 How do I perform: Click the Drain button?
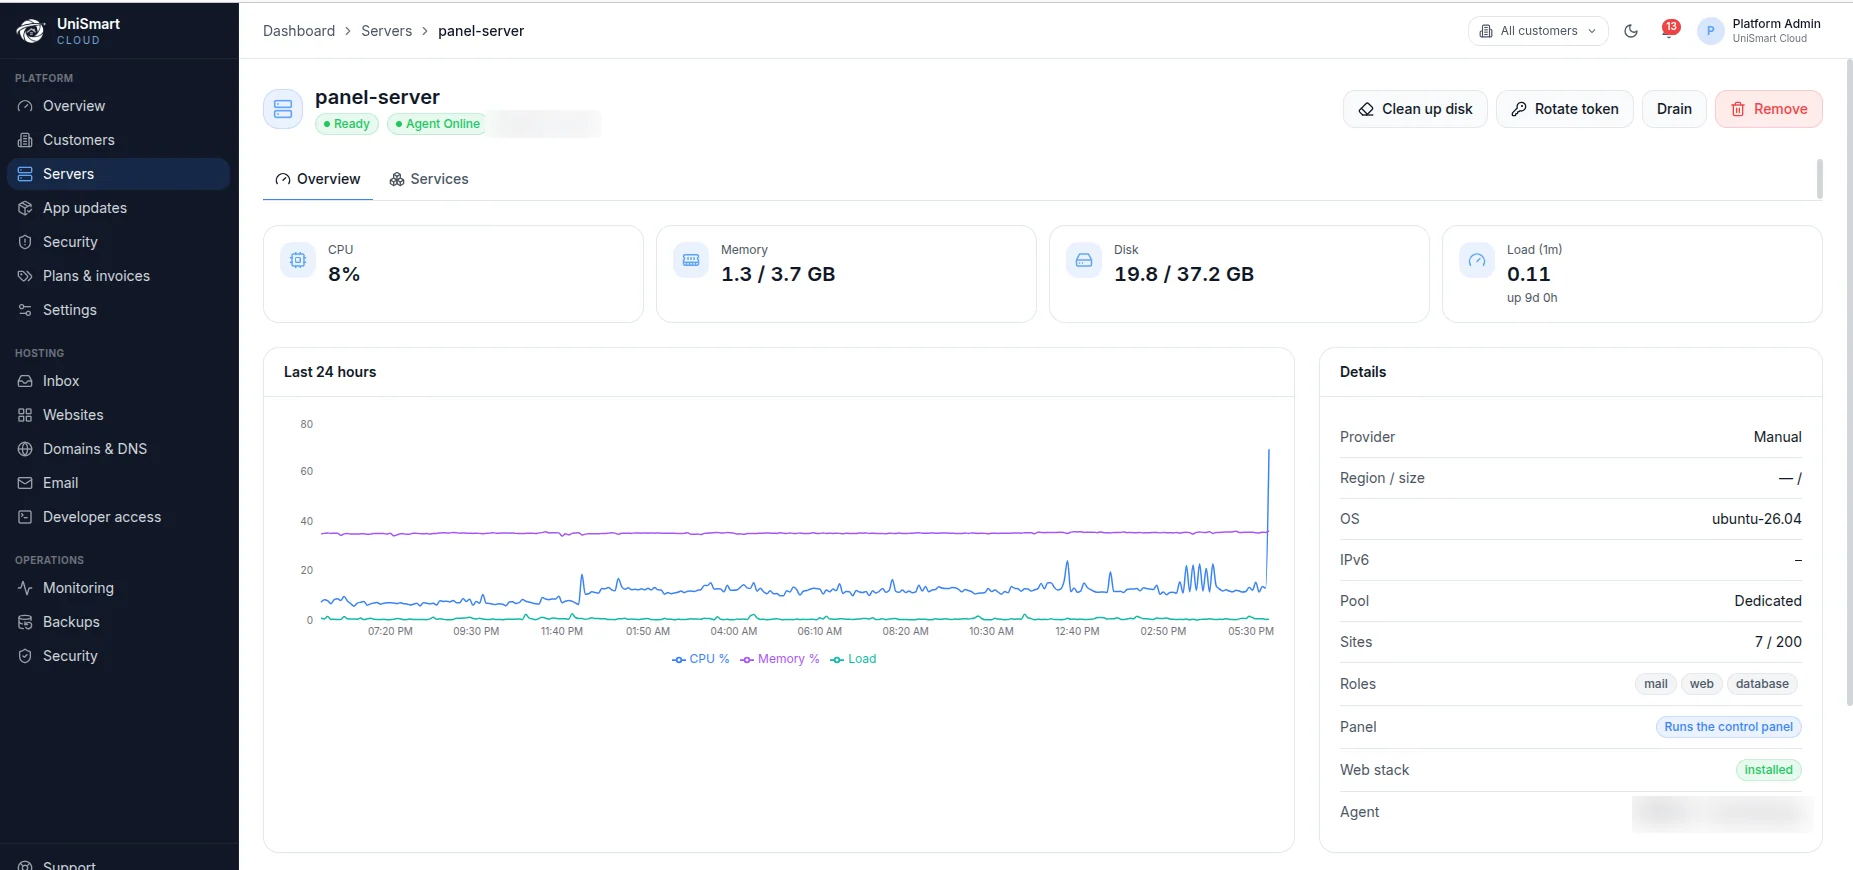tap(1674, 109)
